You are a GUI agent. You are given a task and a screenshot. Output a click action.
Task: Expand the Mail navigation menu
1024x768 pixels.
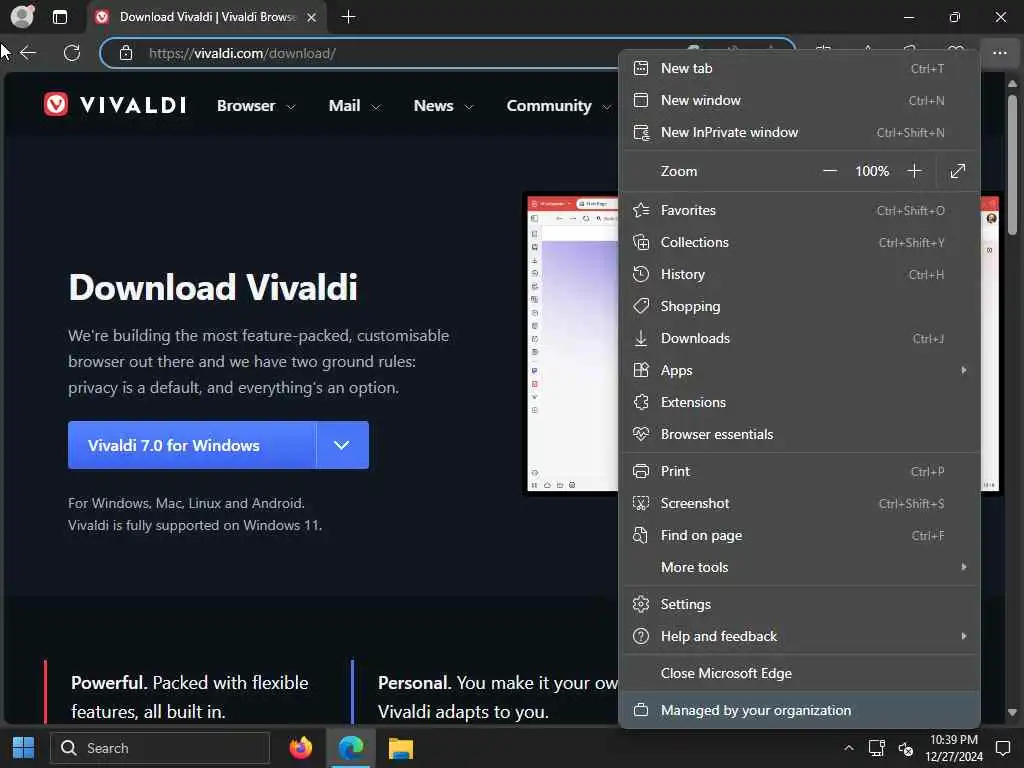(355, 106)
